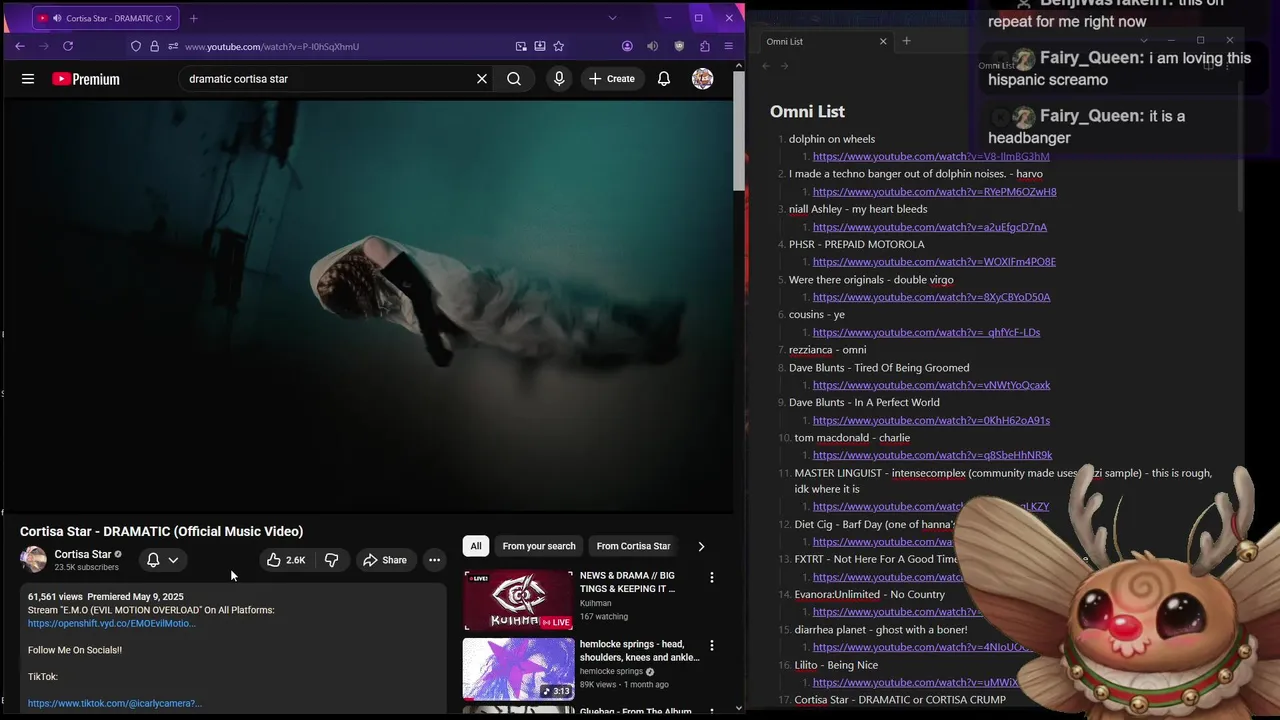Run the search with the magnifier button

(x=514, y=79)
